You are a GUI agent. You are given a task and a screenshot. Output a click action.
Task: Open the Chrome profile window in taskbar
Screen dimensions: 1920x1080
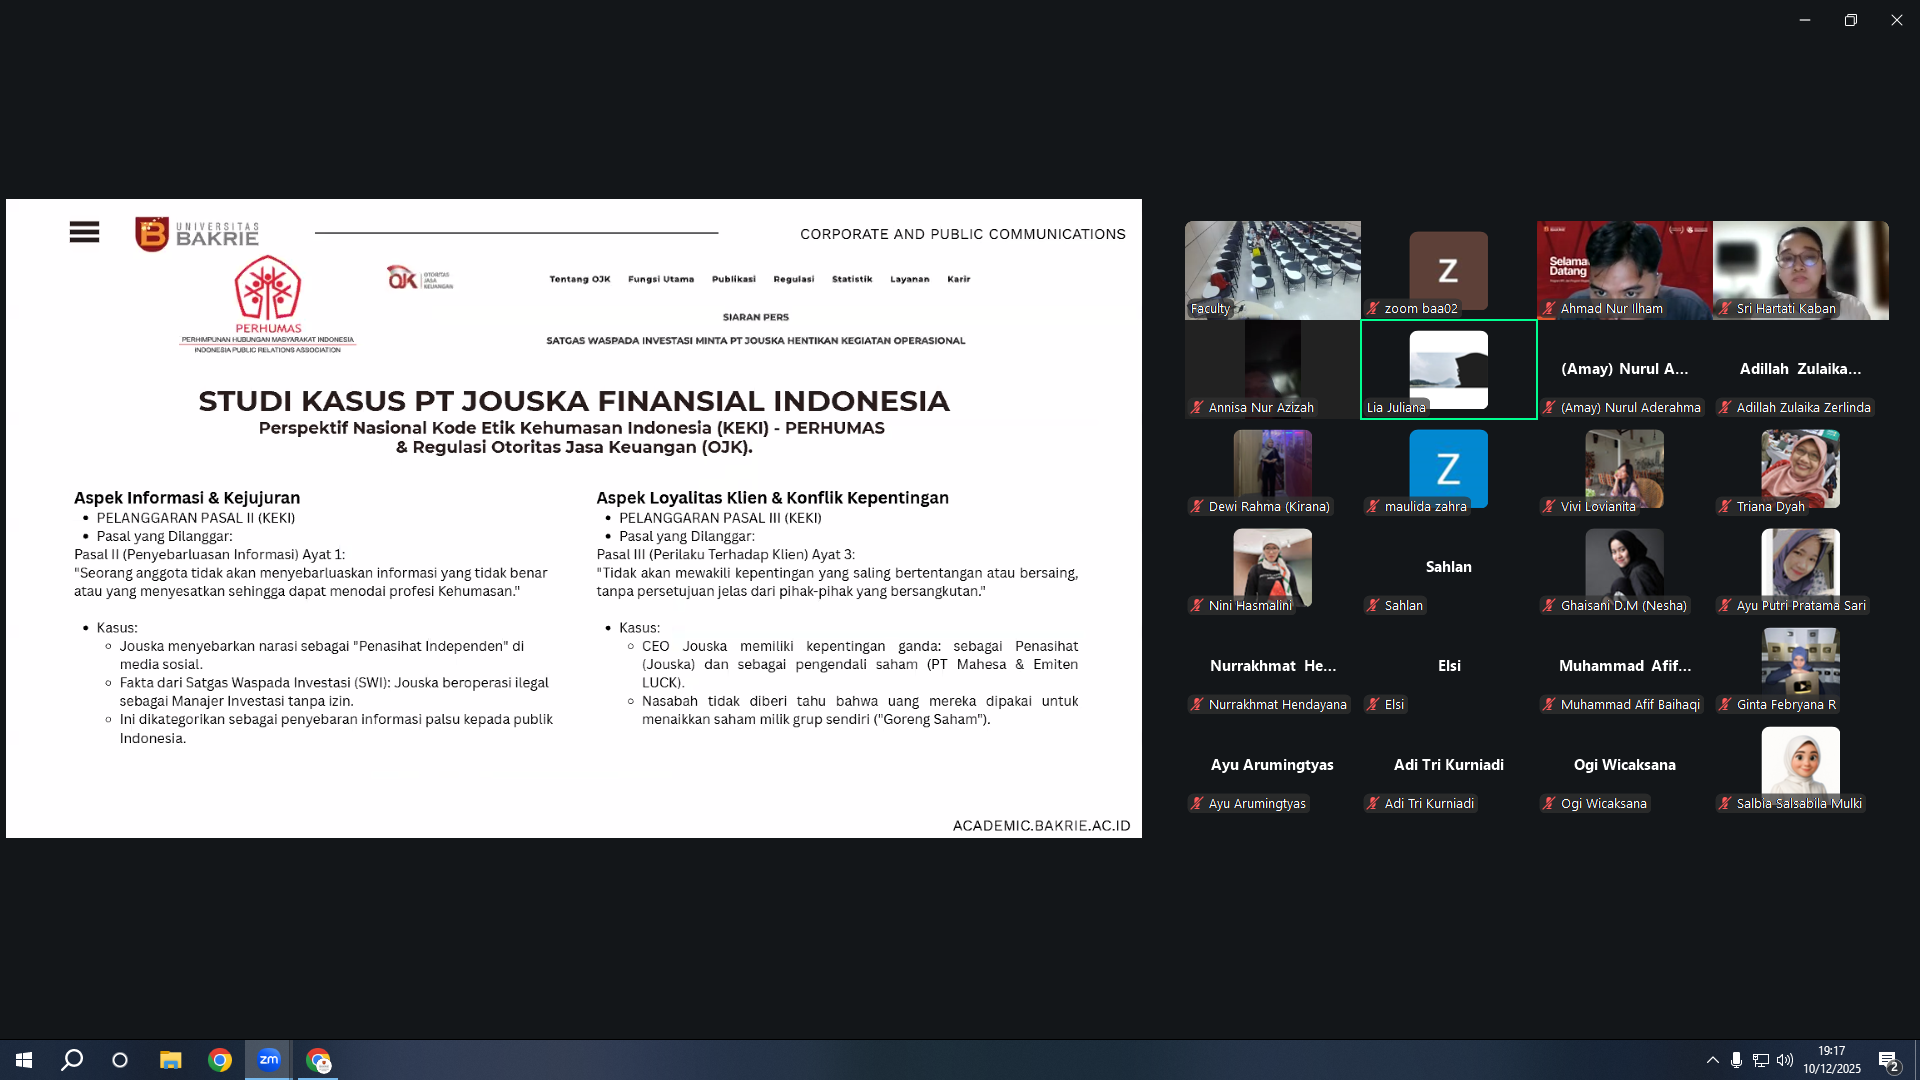click(318, 1060)
